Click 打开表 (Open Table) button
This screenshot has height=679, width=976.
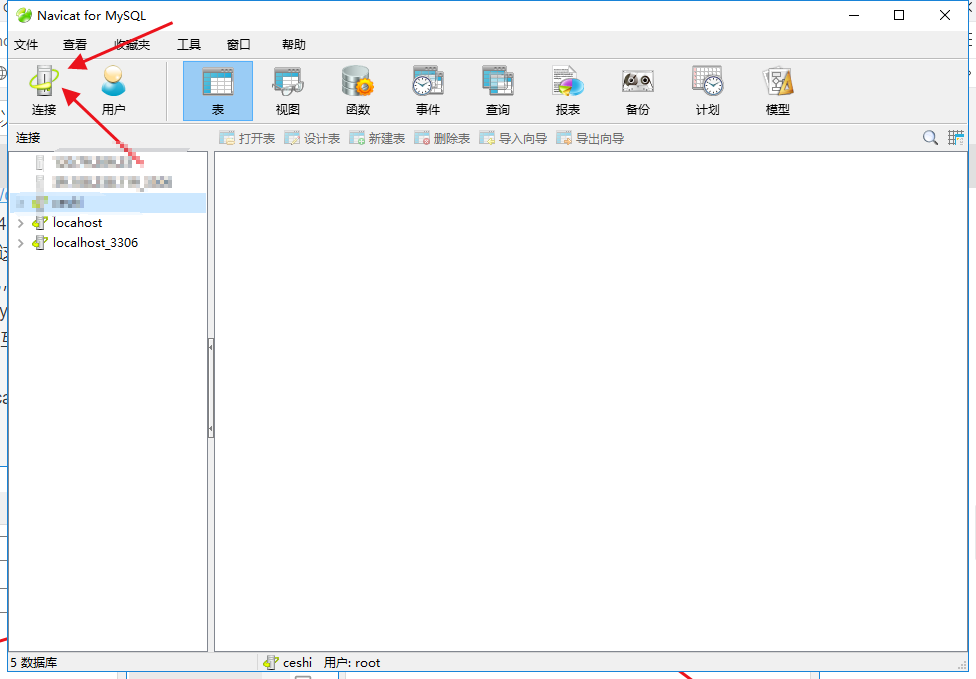click(x=247, y=138)
